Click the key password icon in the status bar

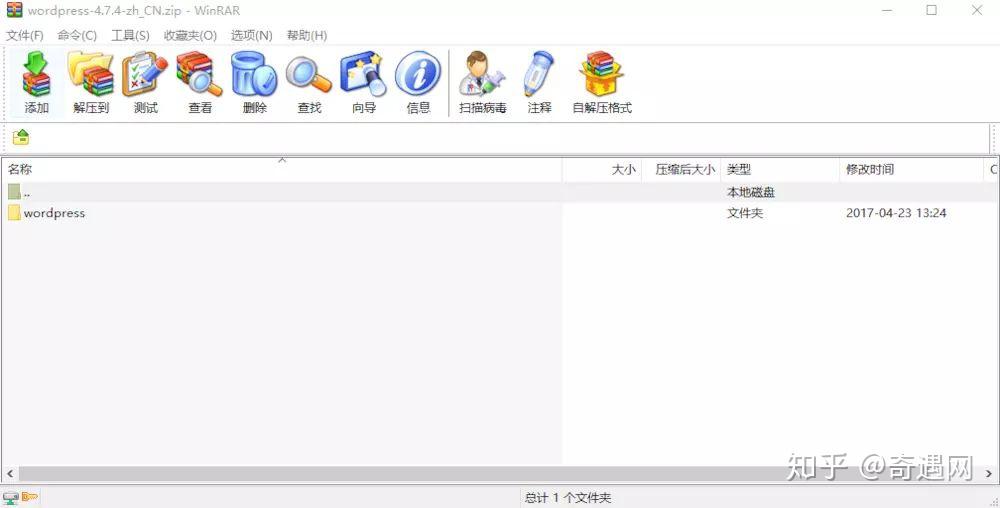click(x=30, y=497)
